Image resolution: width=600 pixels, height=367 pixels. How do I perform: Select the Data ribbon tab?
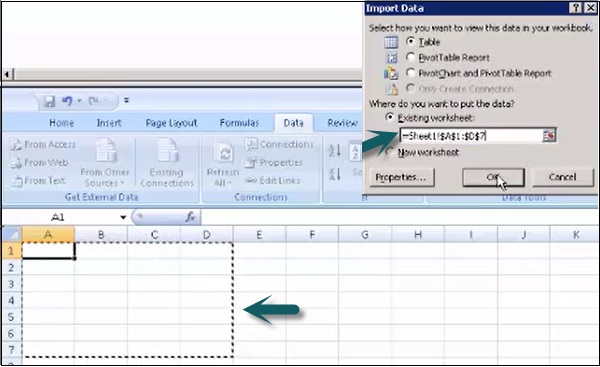point(293,123)
